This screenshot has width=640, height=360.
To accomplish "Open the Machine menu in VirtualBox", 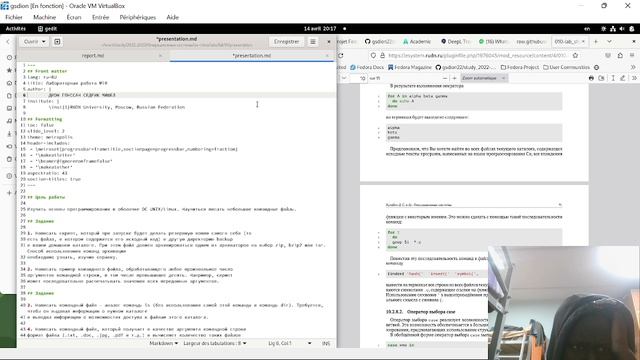I will [44, 17].
